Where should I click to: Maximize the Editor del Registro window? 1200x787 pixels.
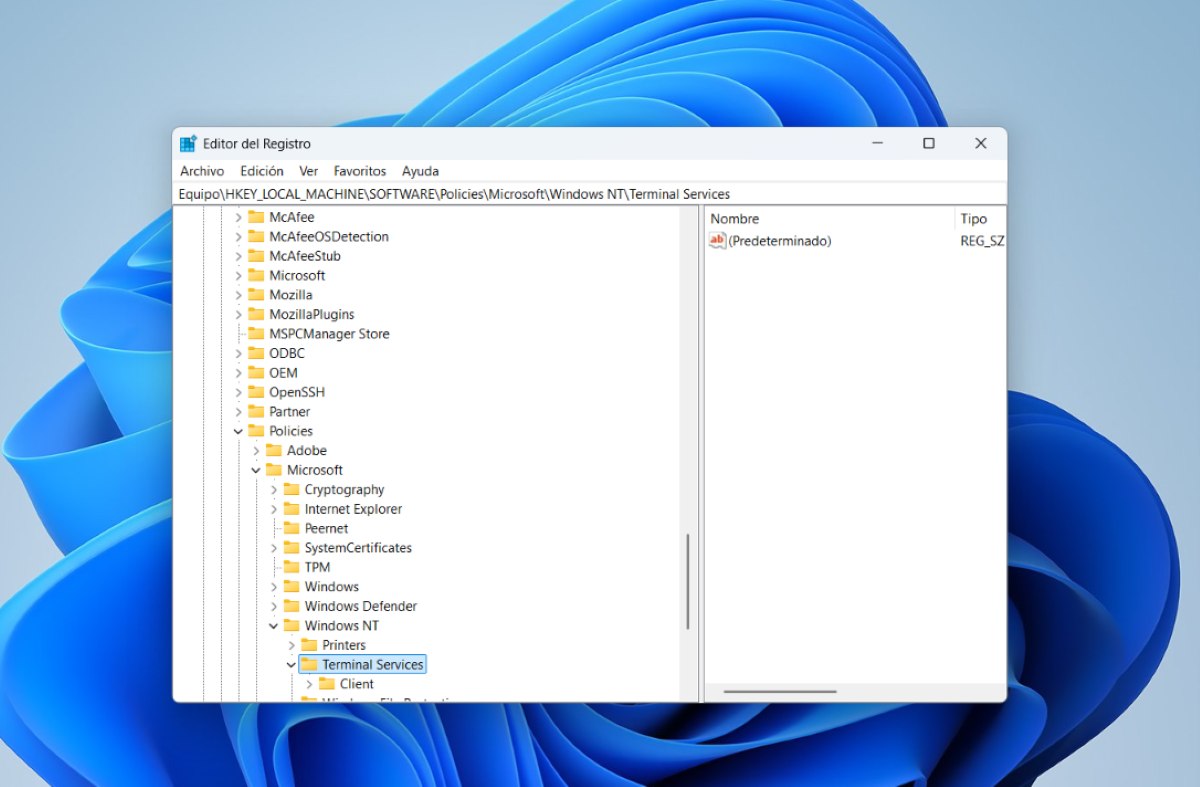(929, 144)
